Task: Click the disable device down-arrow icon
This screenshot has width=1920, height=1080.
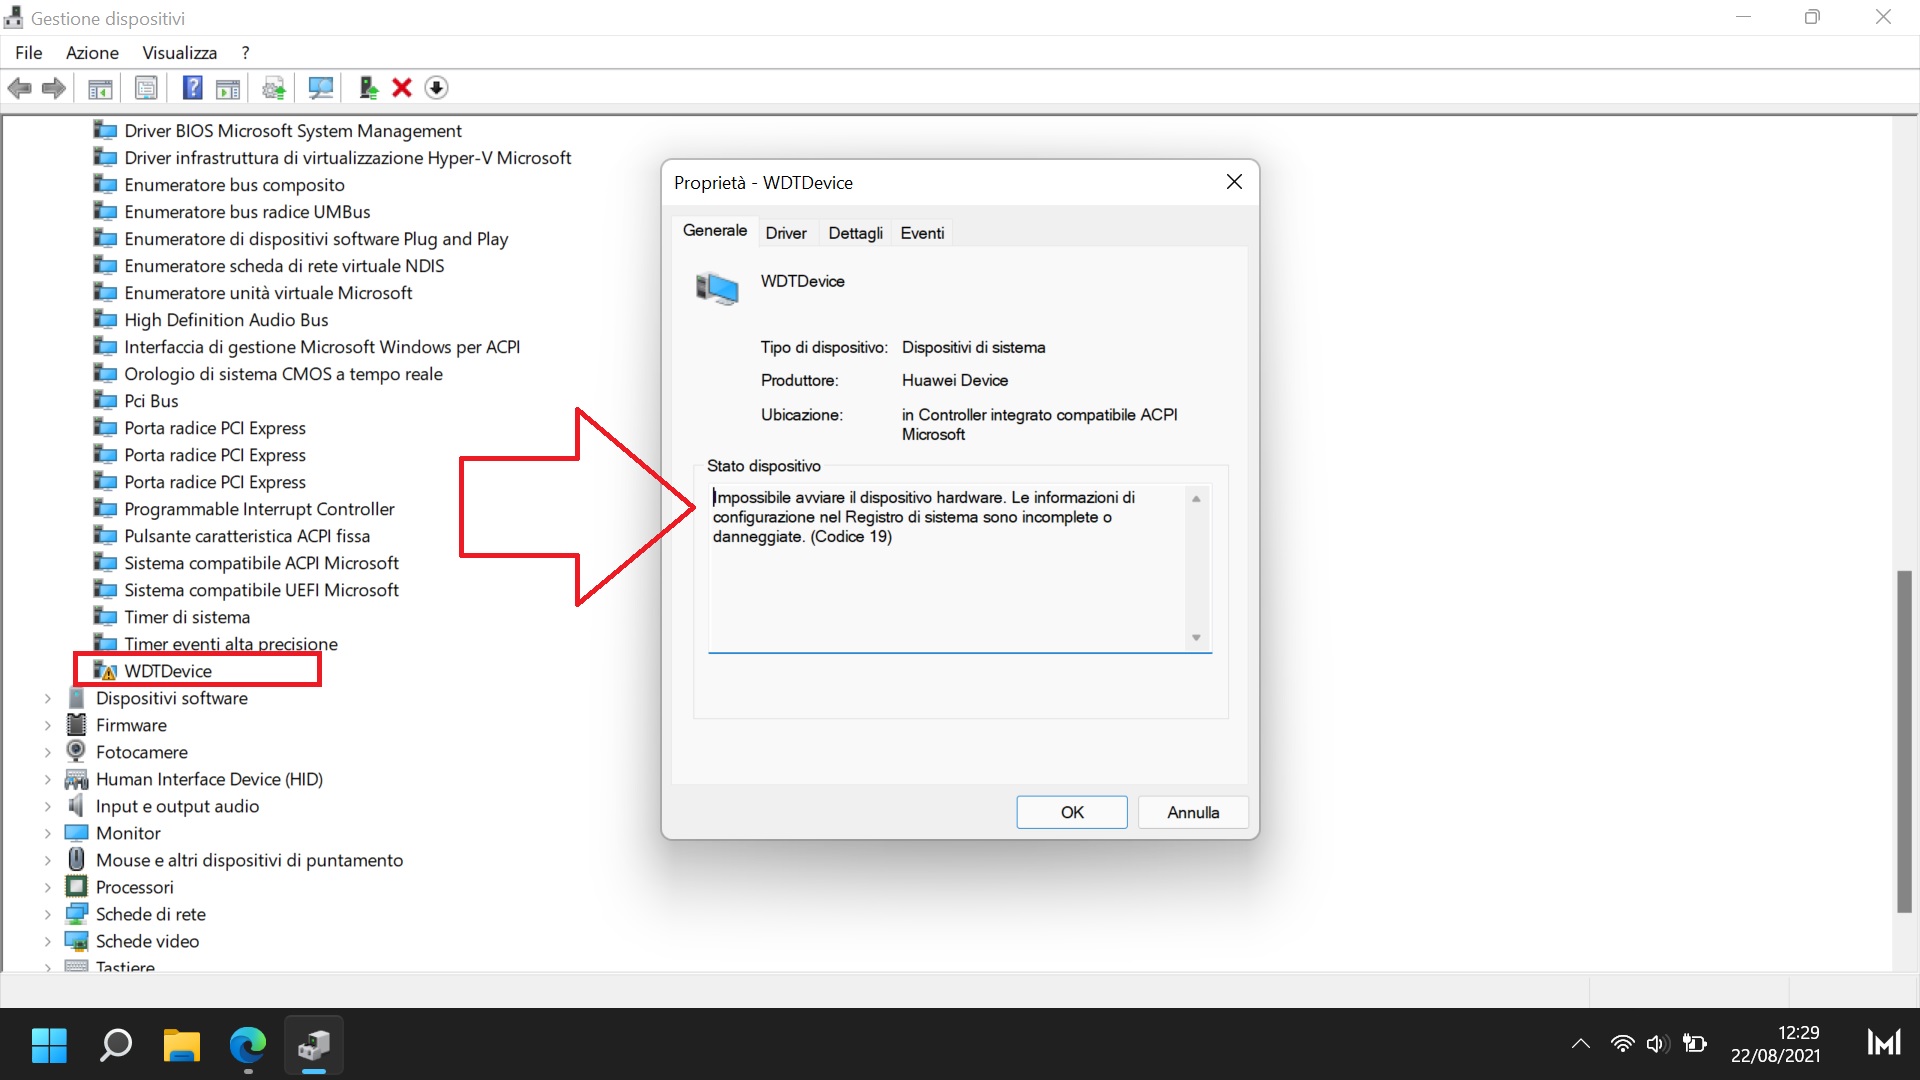Action: pyautogui.click(x=436, y=88)
